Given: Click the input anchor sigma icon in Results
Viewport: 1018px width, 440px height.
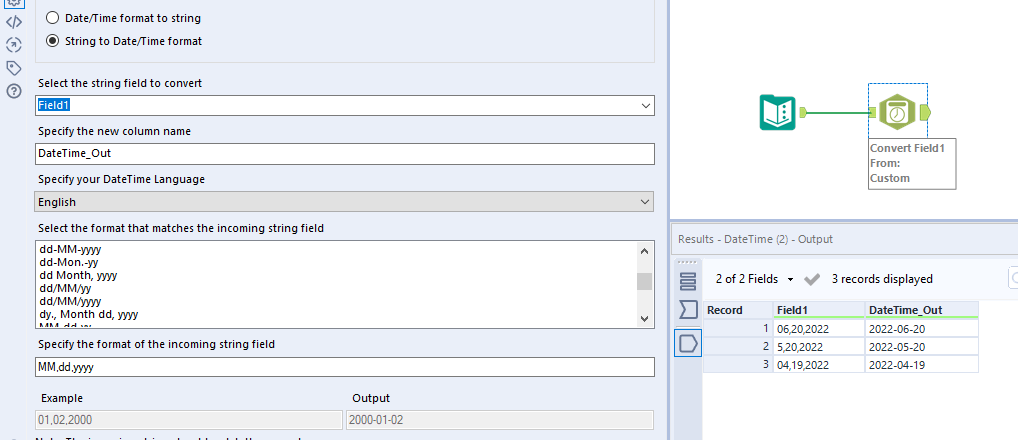Looking at the screenshot, I should click(688, 310).
